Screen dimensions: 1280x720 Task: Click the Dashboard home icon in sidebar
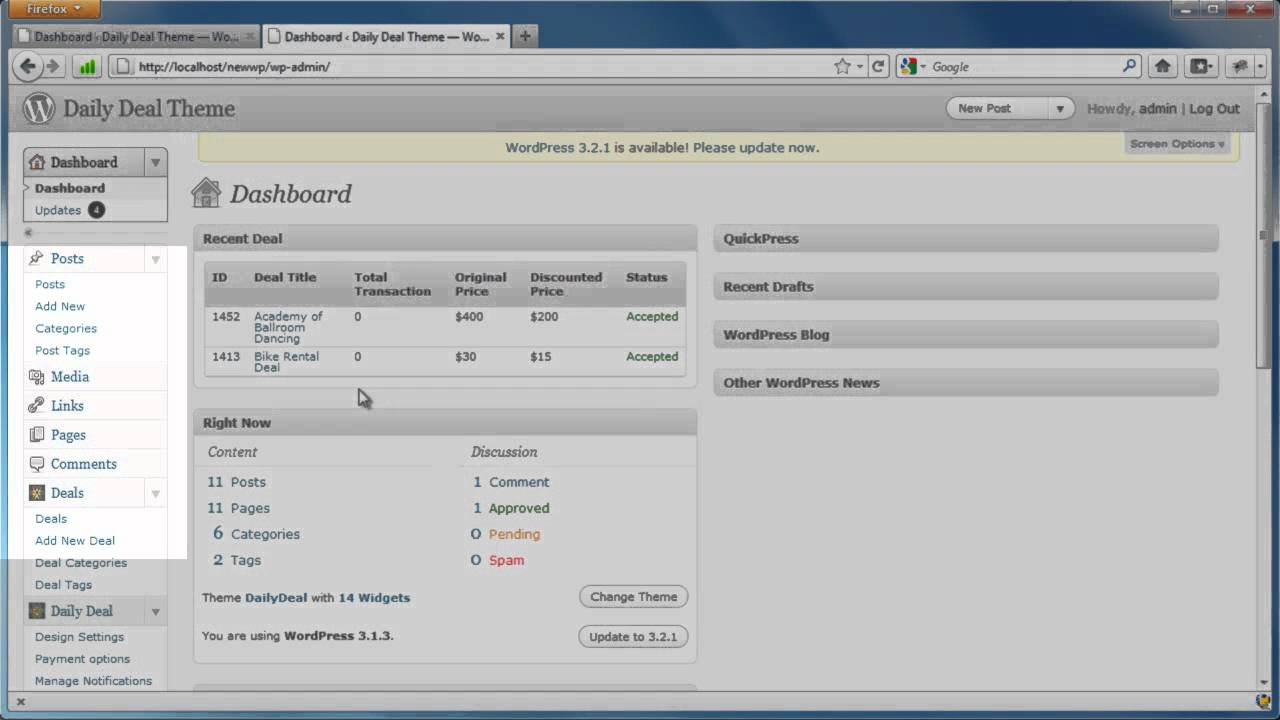coord(37,162)
